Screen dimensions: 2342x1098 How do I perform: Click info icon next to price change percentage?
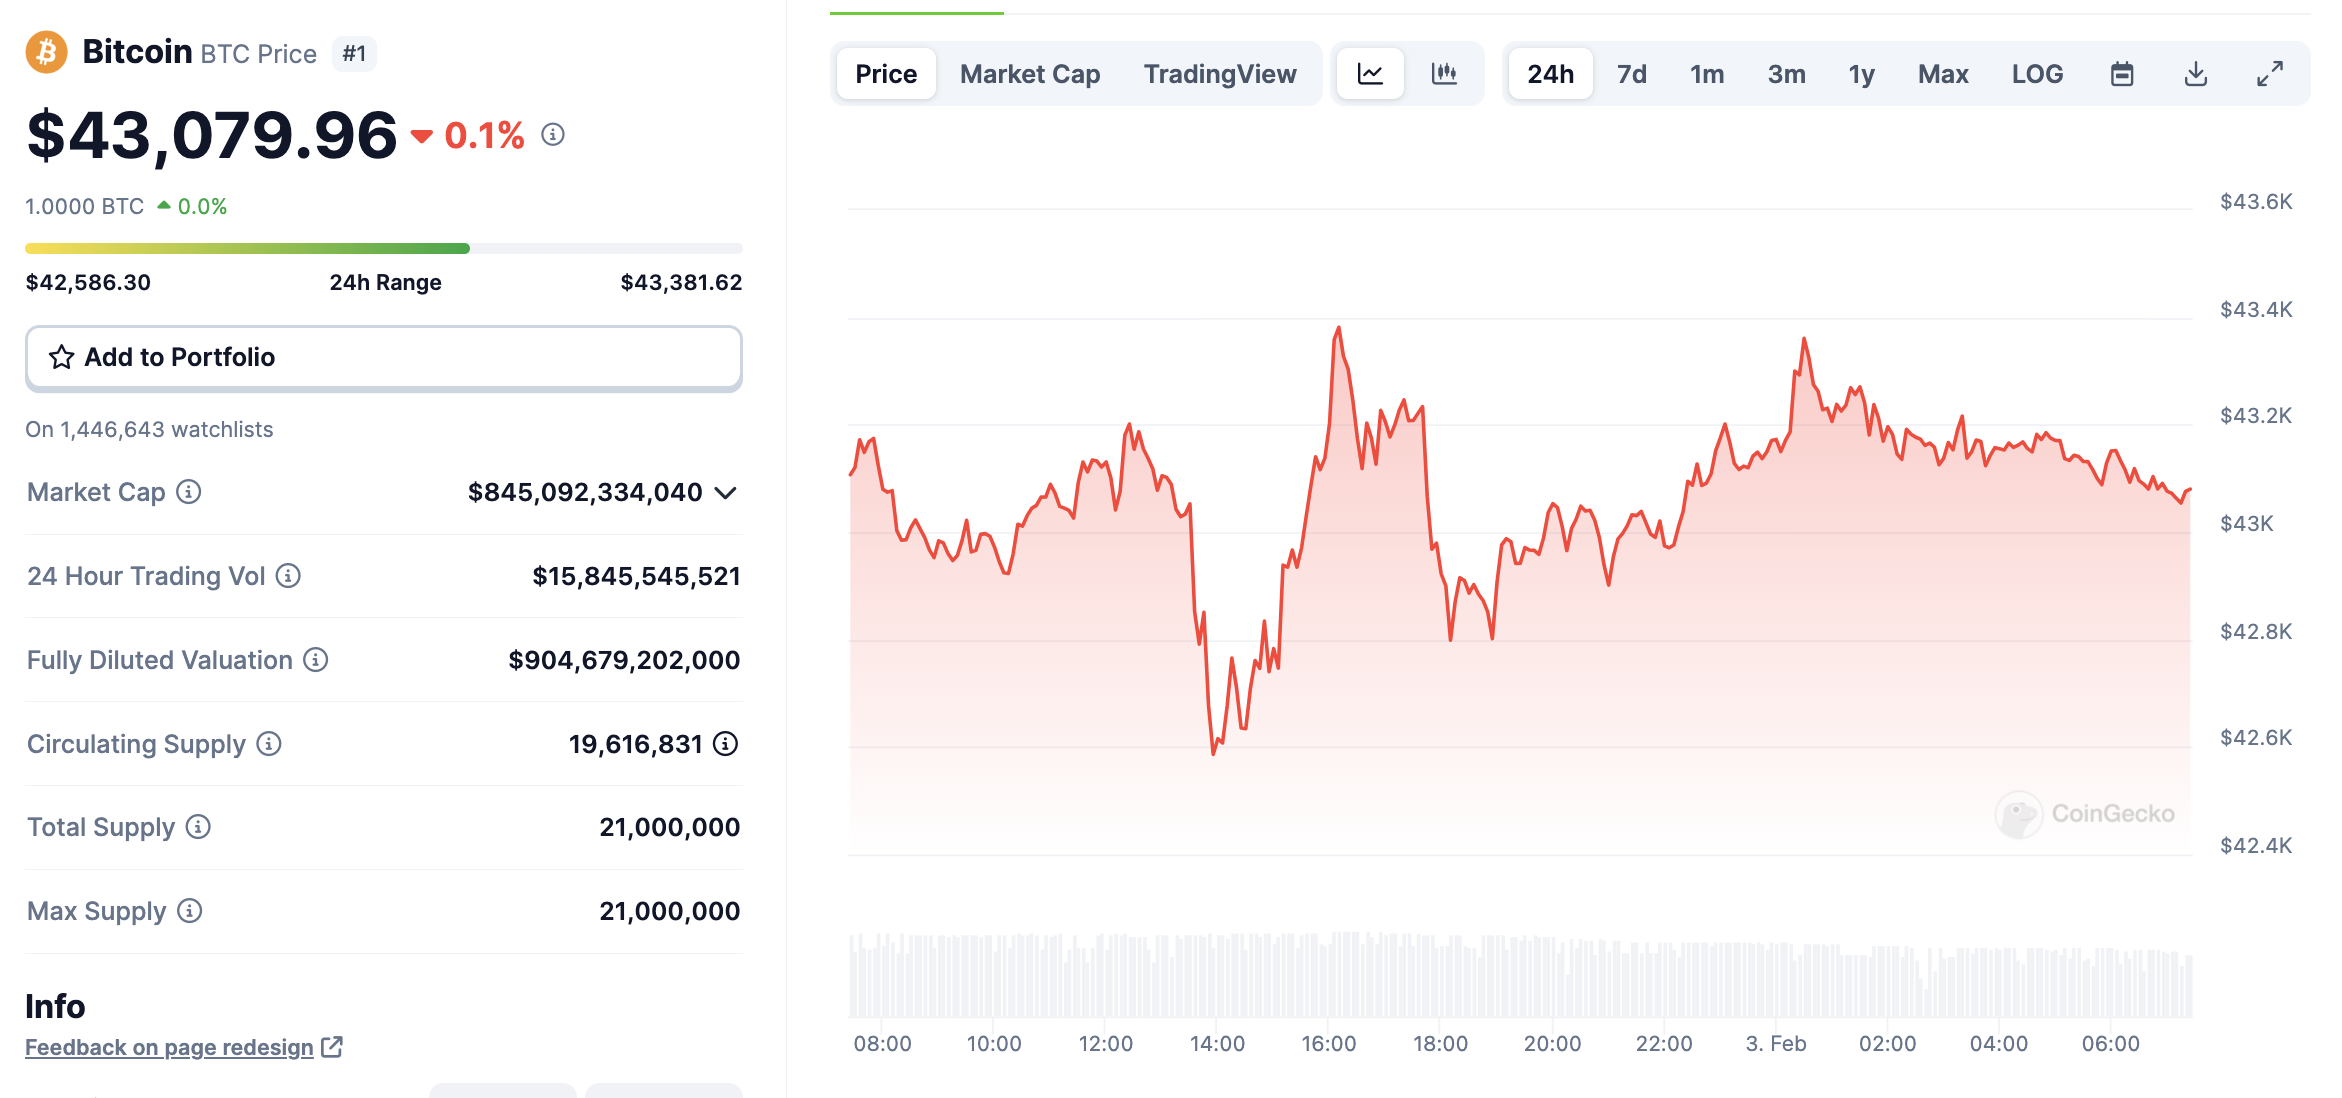point(553,134)
